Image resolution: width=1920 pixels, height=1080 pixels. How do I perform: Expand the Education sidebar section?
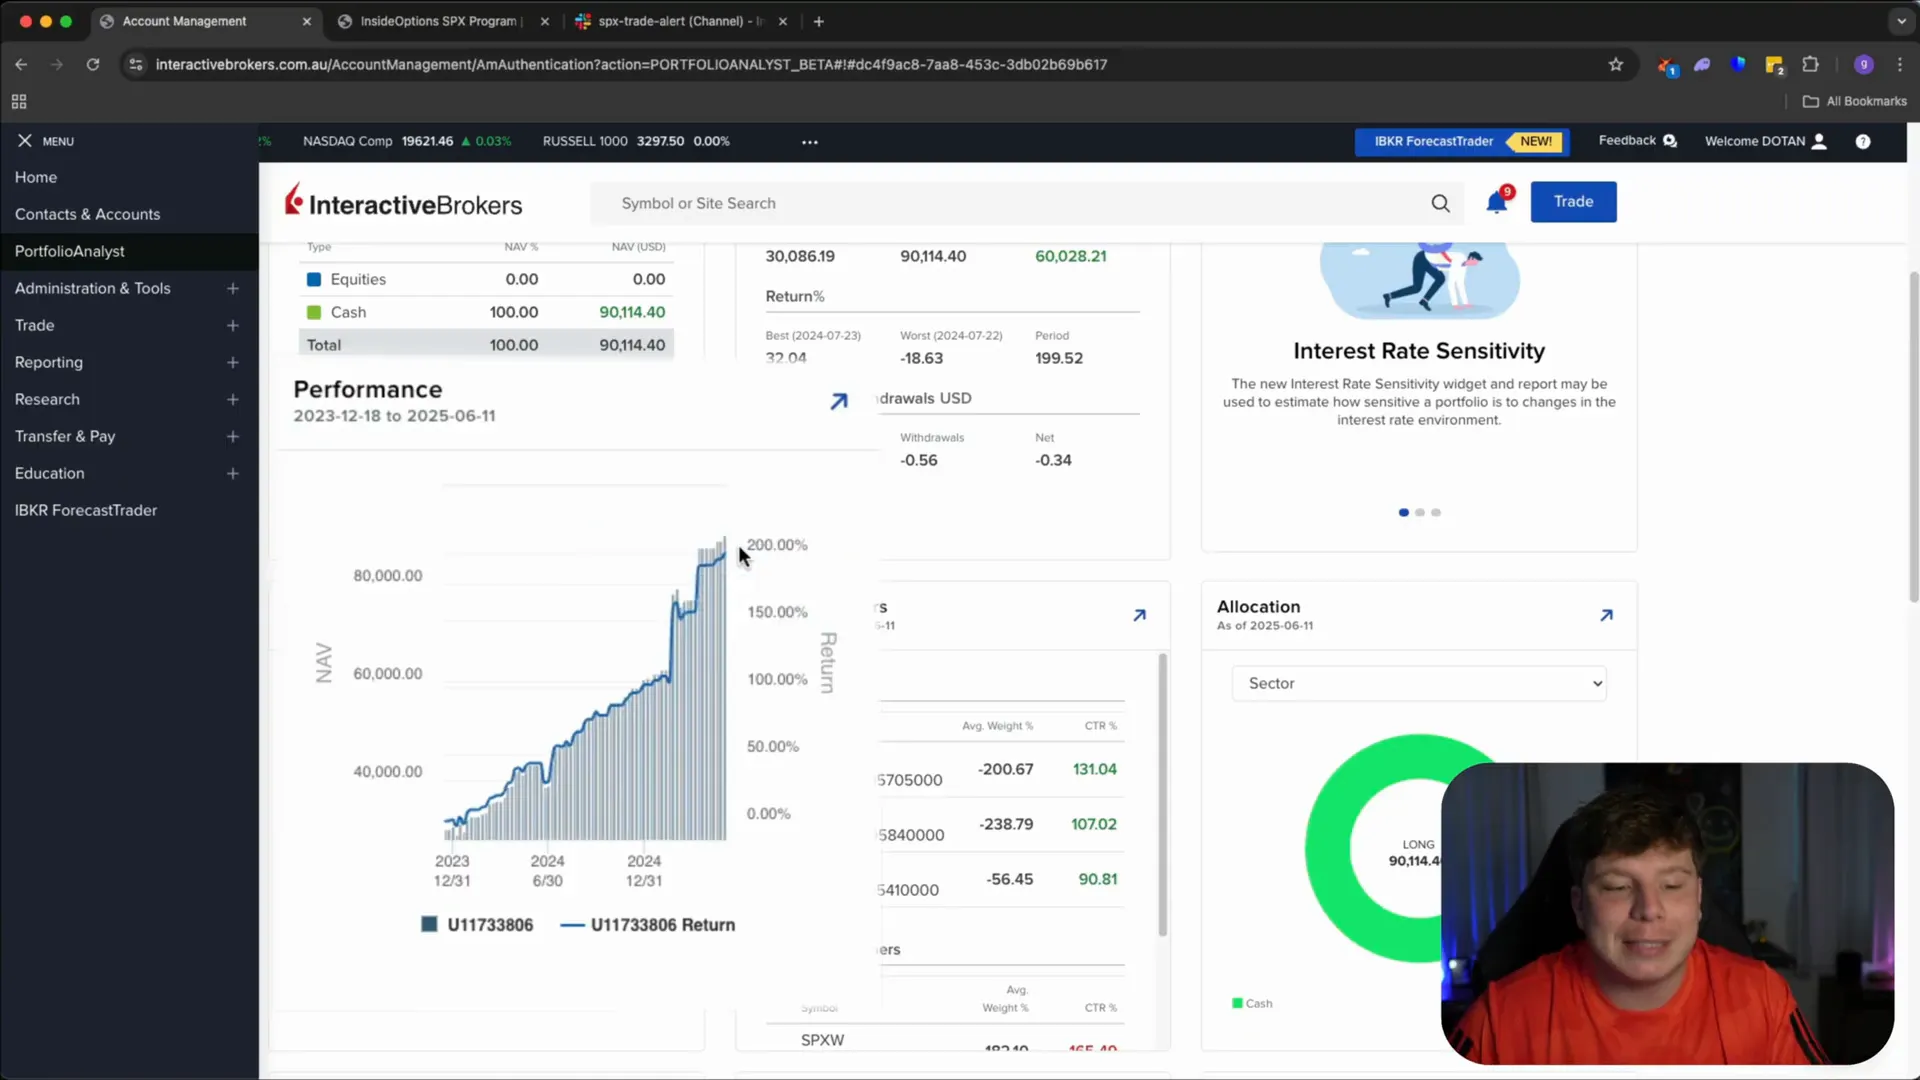[232, 473]
